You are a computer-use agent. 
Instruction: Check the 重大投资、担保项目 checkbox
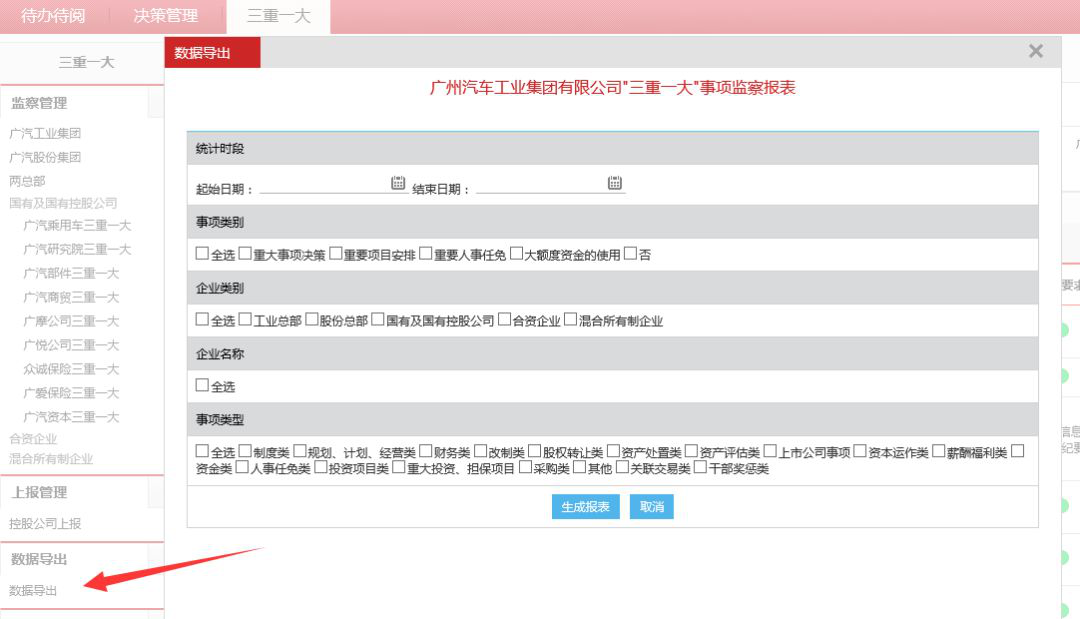point(399,467)
